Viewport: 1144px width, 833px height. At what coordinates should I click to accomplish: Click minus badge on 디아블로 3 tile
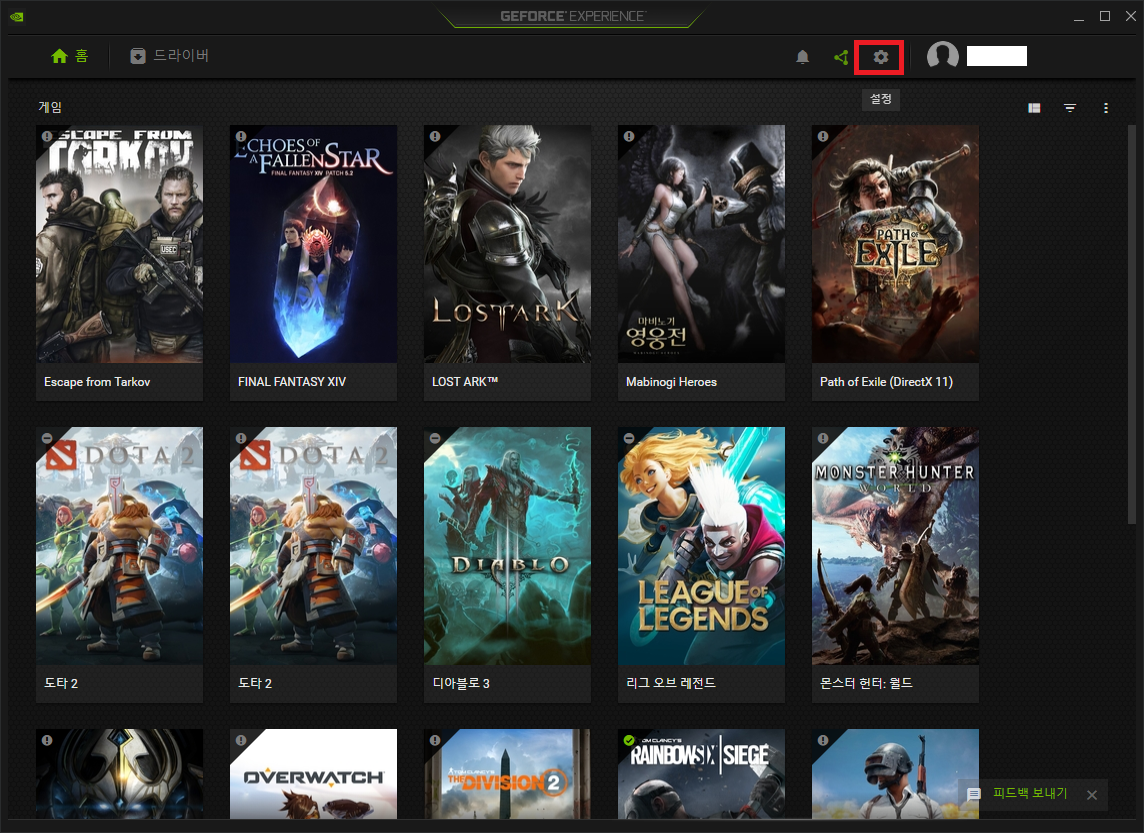(x=435, y=438)
